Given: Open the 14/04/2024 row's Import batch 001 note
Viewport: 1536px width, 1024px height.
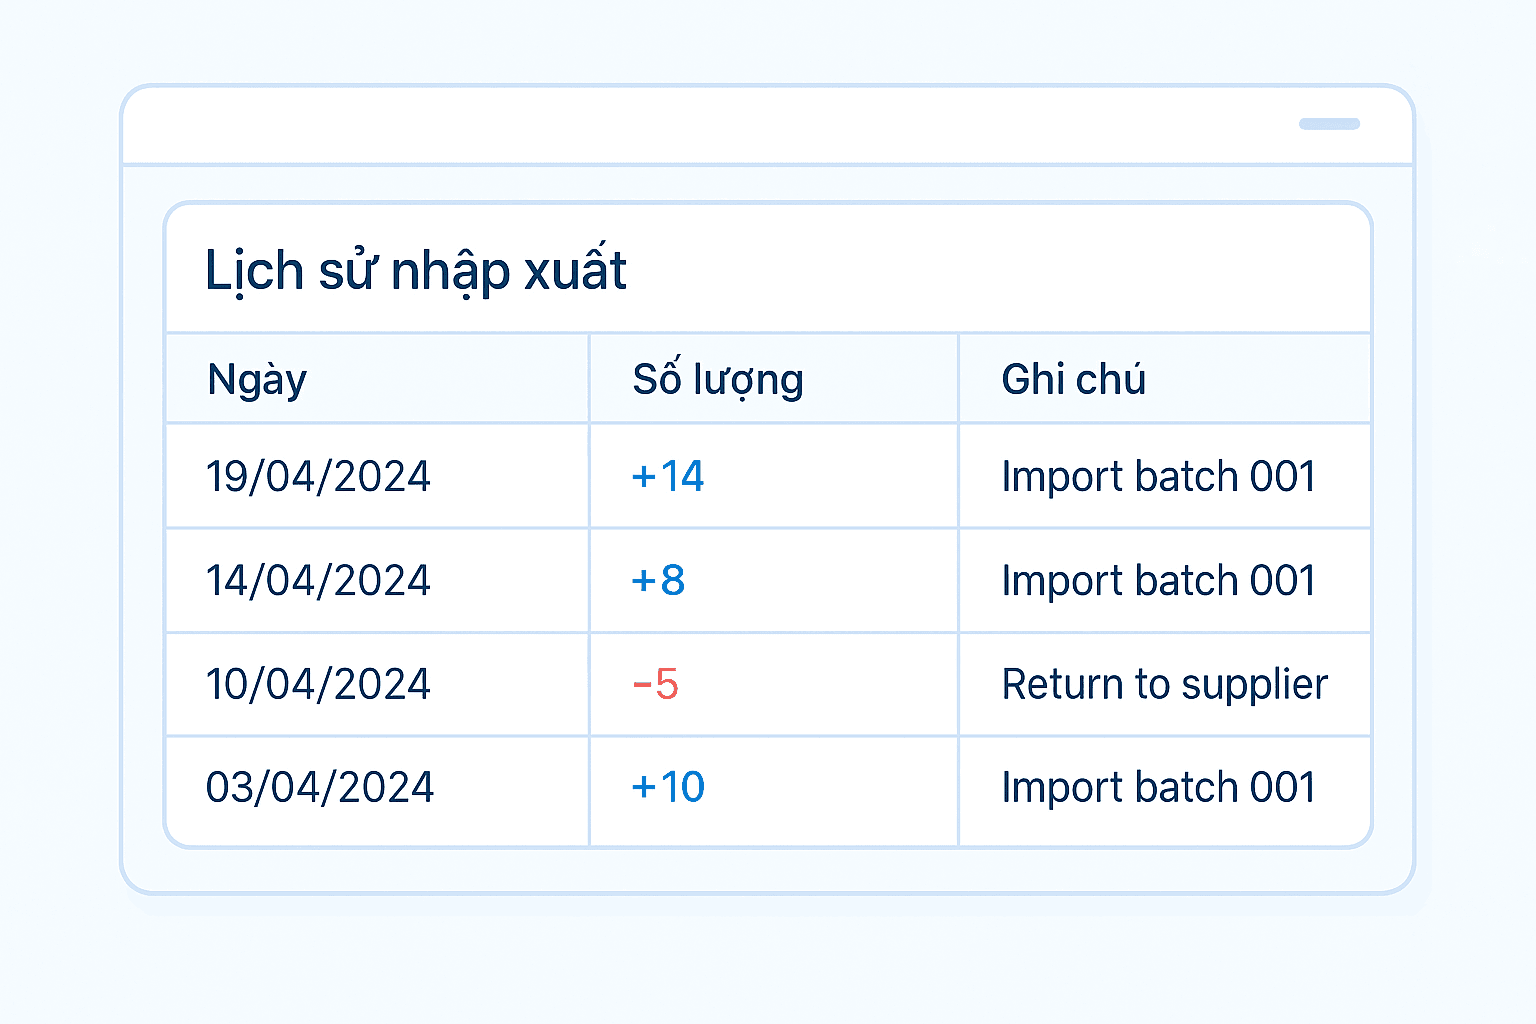Looking at the screenshot, I should pyautogui.click(x=1158, y=581).
